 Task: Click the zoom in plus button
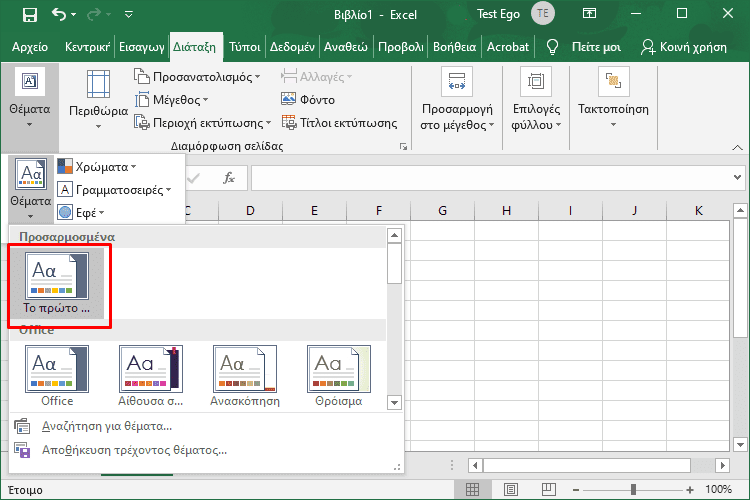click(690, 490)
